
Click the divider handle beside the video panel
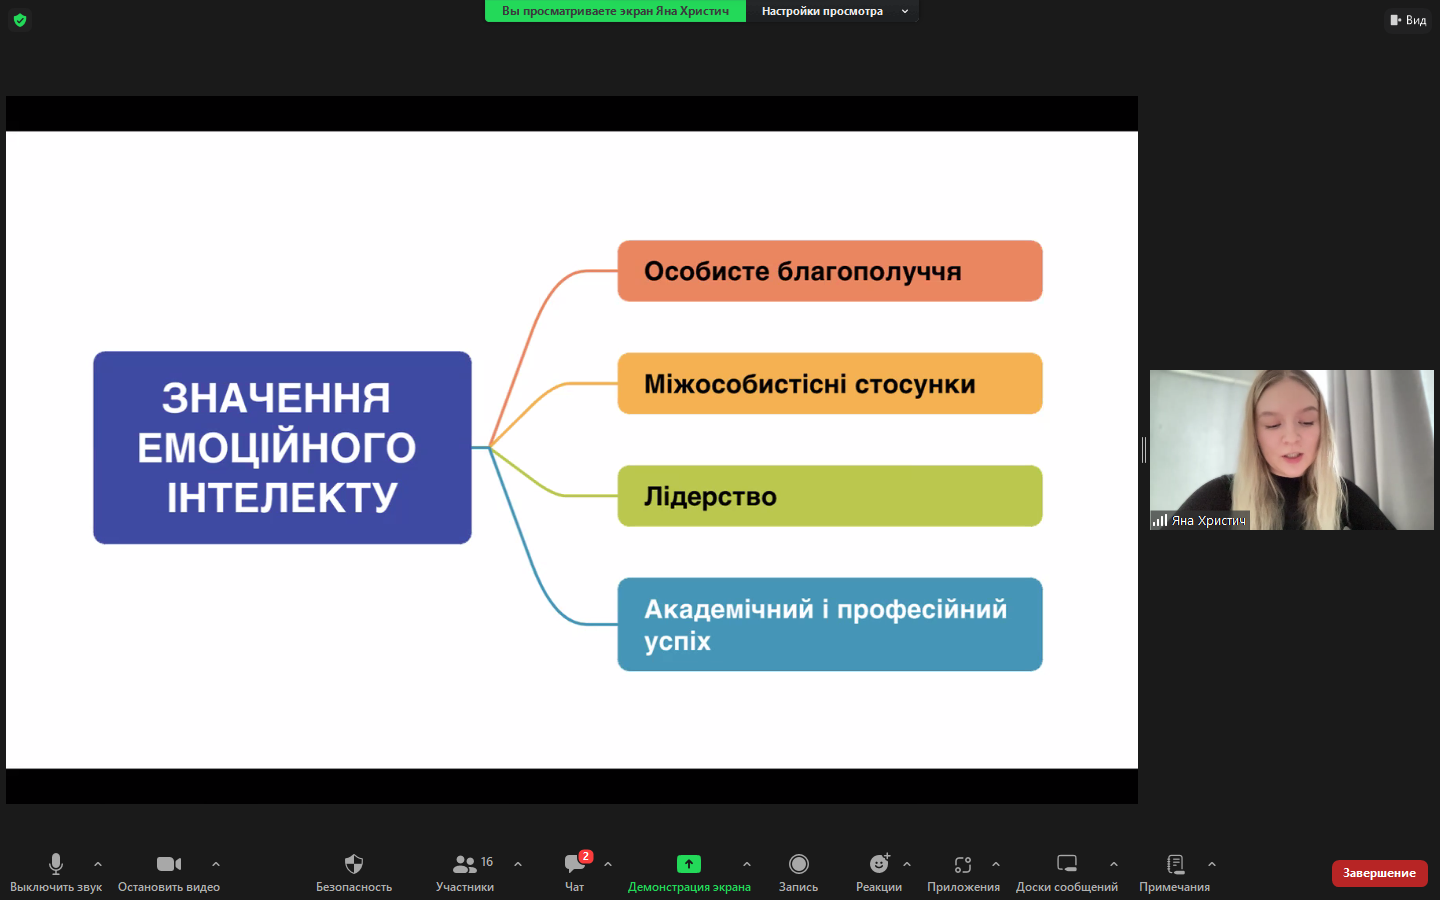(x=1144, y=450)
